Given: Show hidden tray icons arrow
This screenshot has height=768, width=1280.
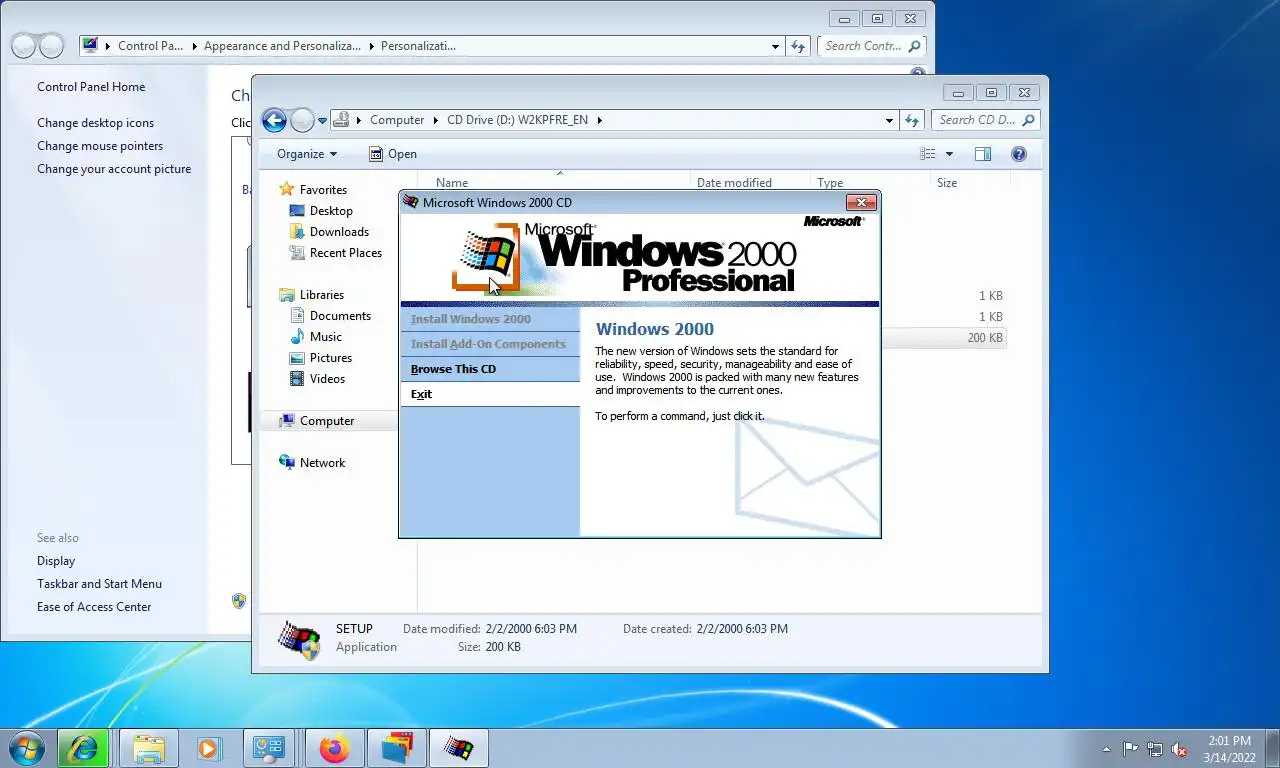Looking at the screenshot, I should (x=1106, y=749).
